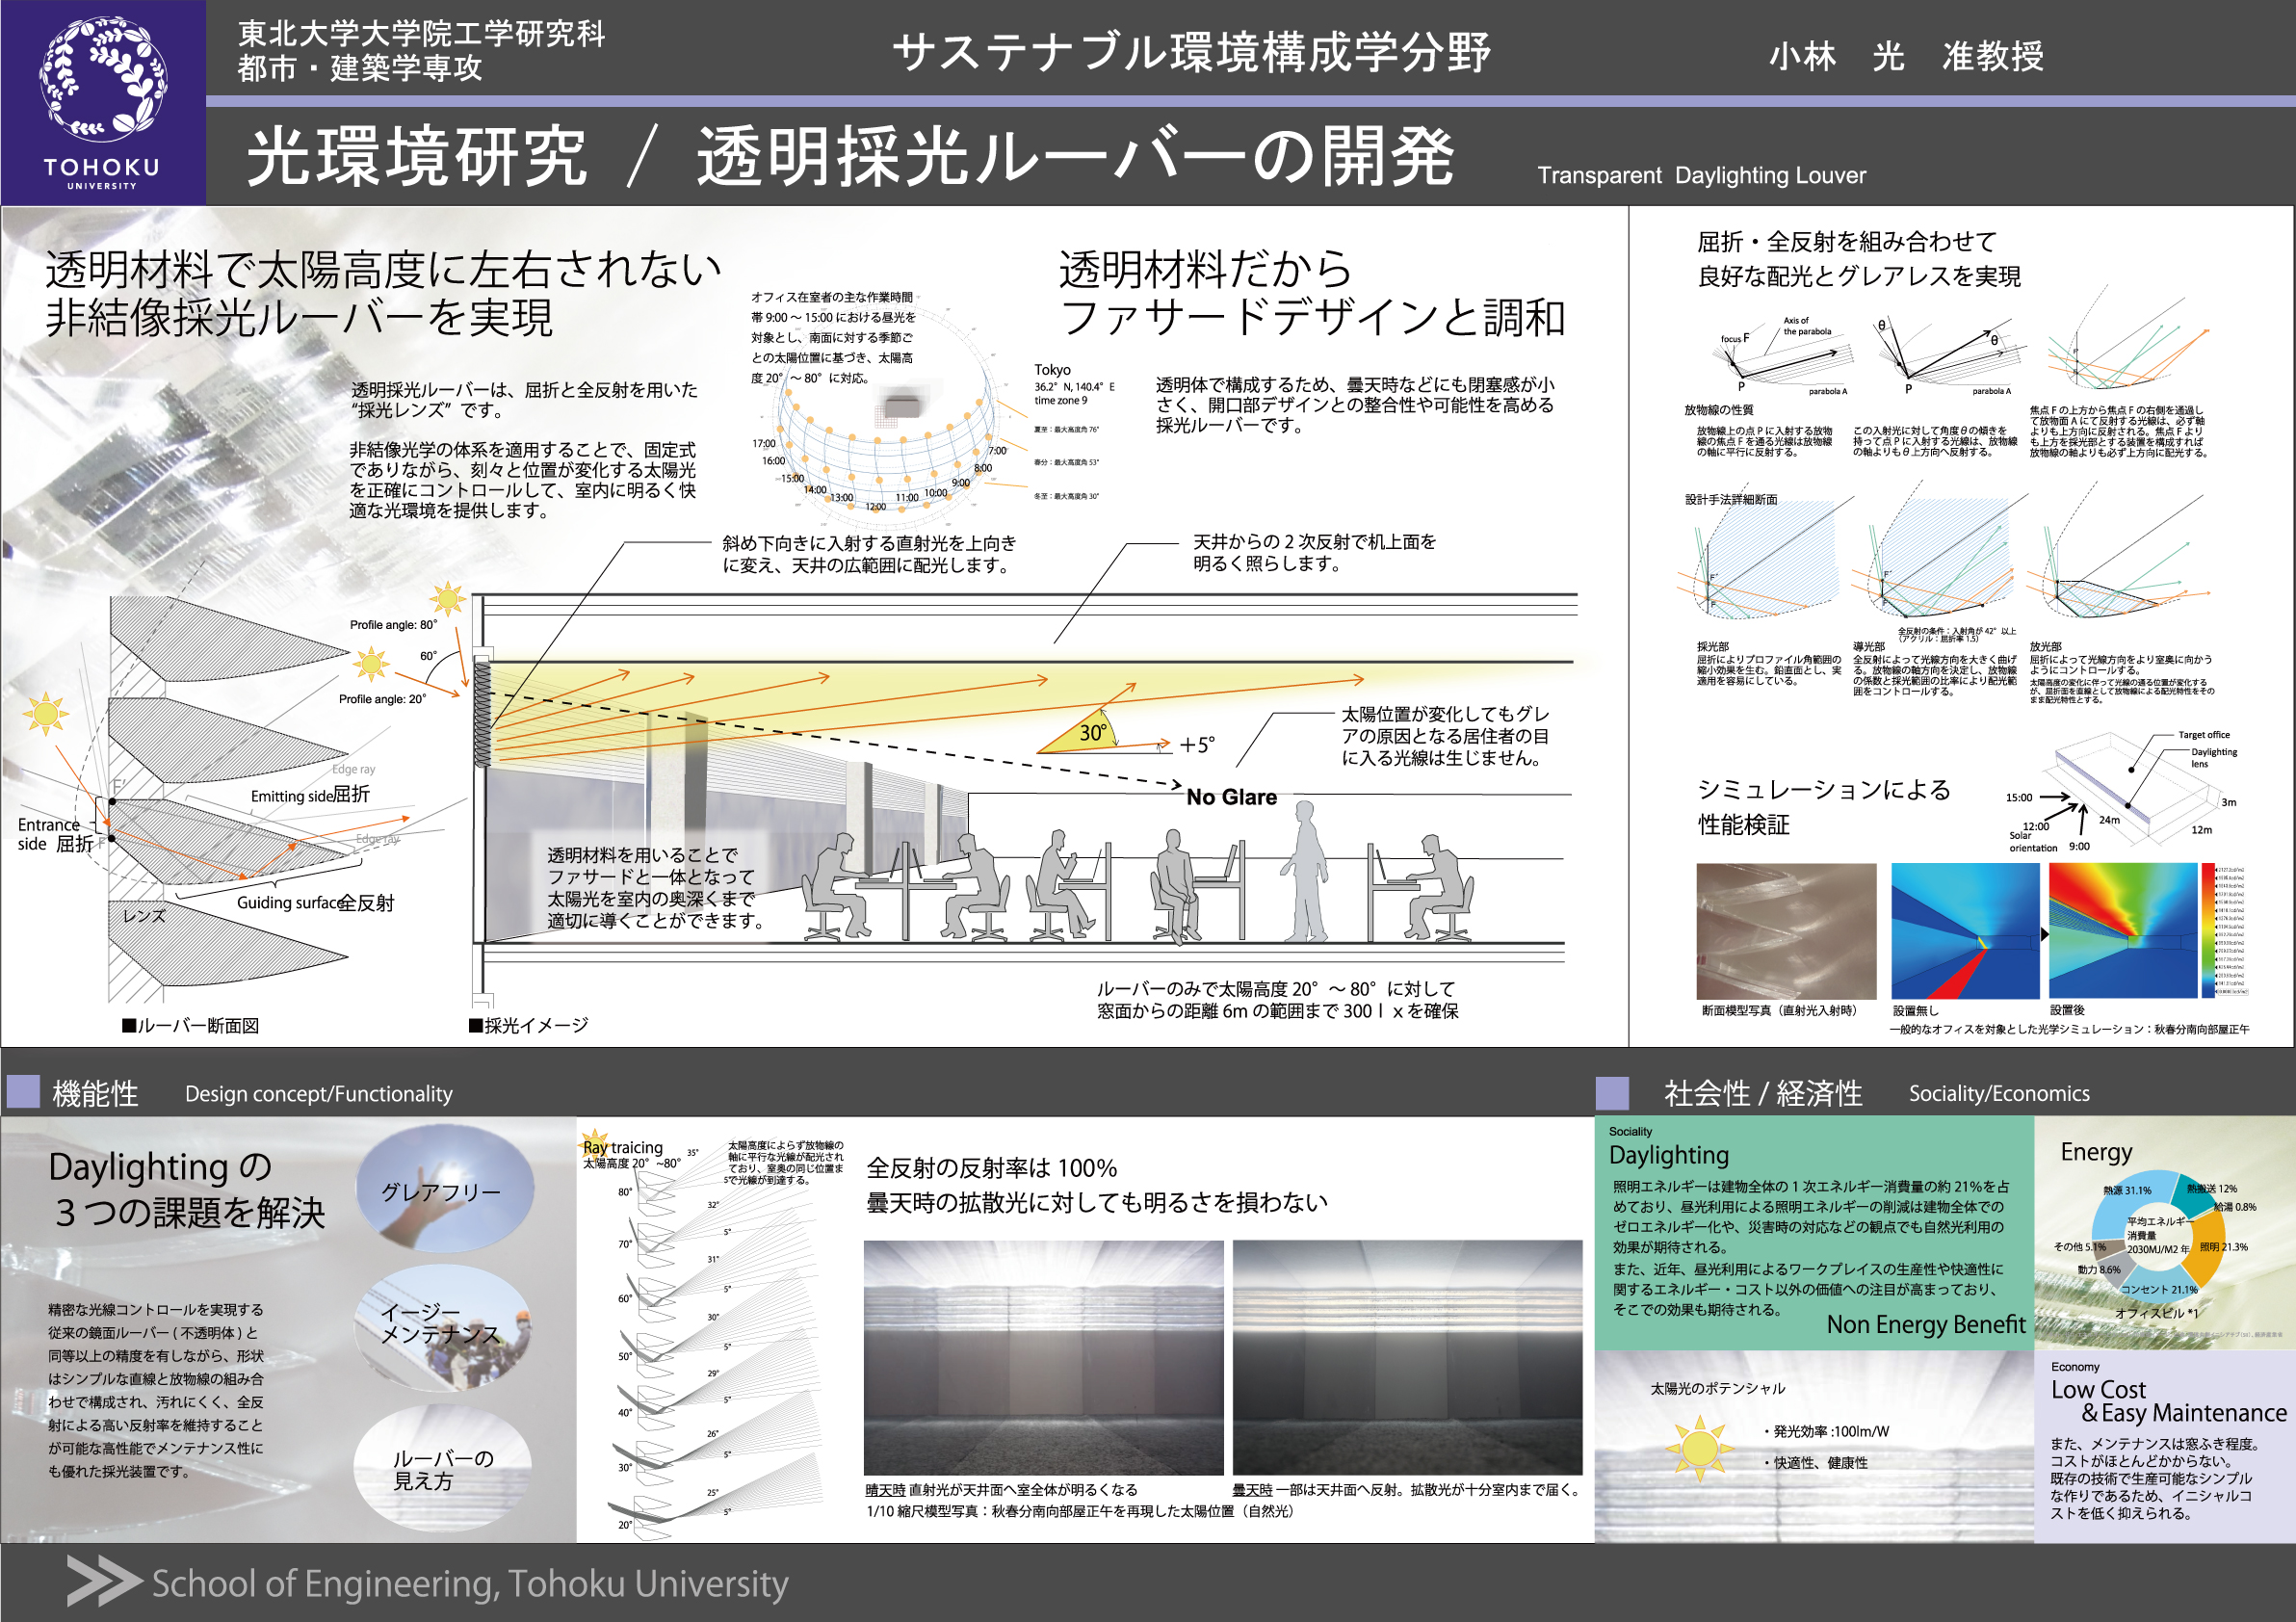This screenshot has width=2296, height=1622.
Task: Click the 曇天時 scale model photo
Action: [1407, 1357]
